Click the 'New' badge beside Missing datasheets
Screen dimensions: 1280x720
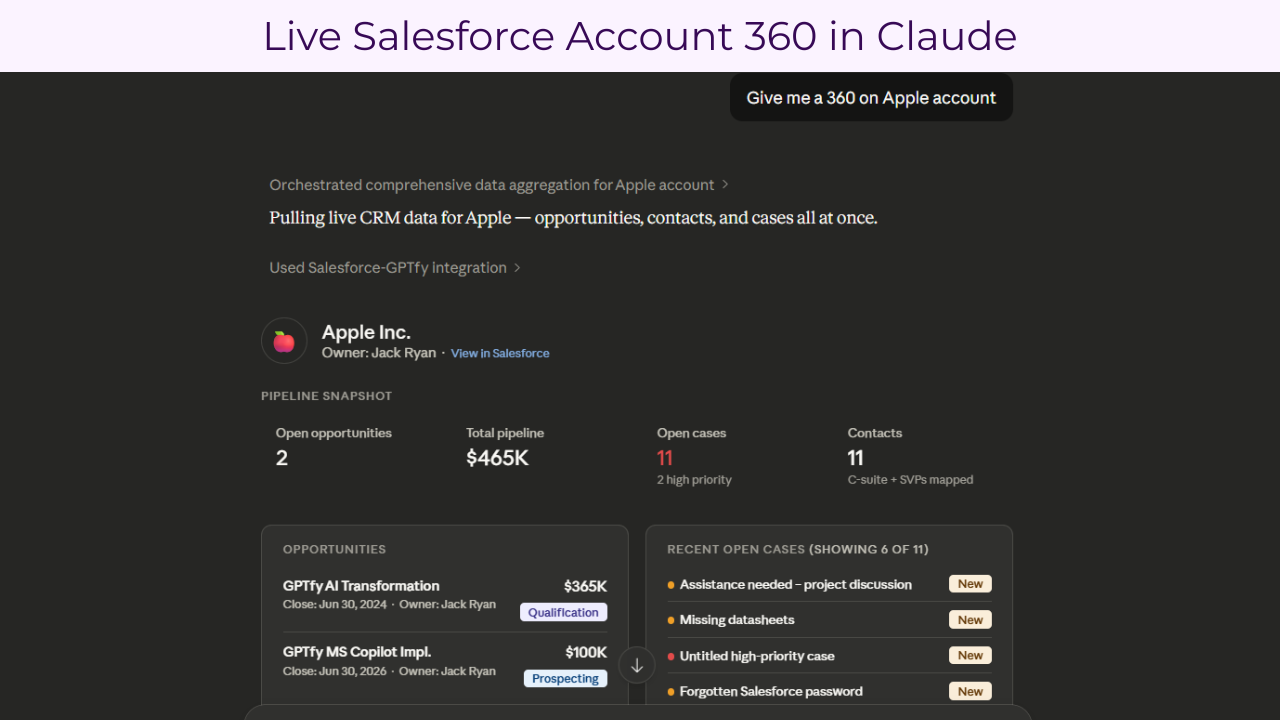point(970,620)
